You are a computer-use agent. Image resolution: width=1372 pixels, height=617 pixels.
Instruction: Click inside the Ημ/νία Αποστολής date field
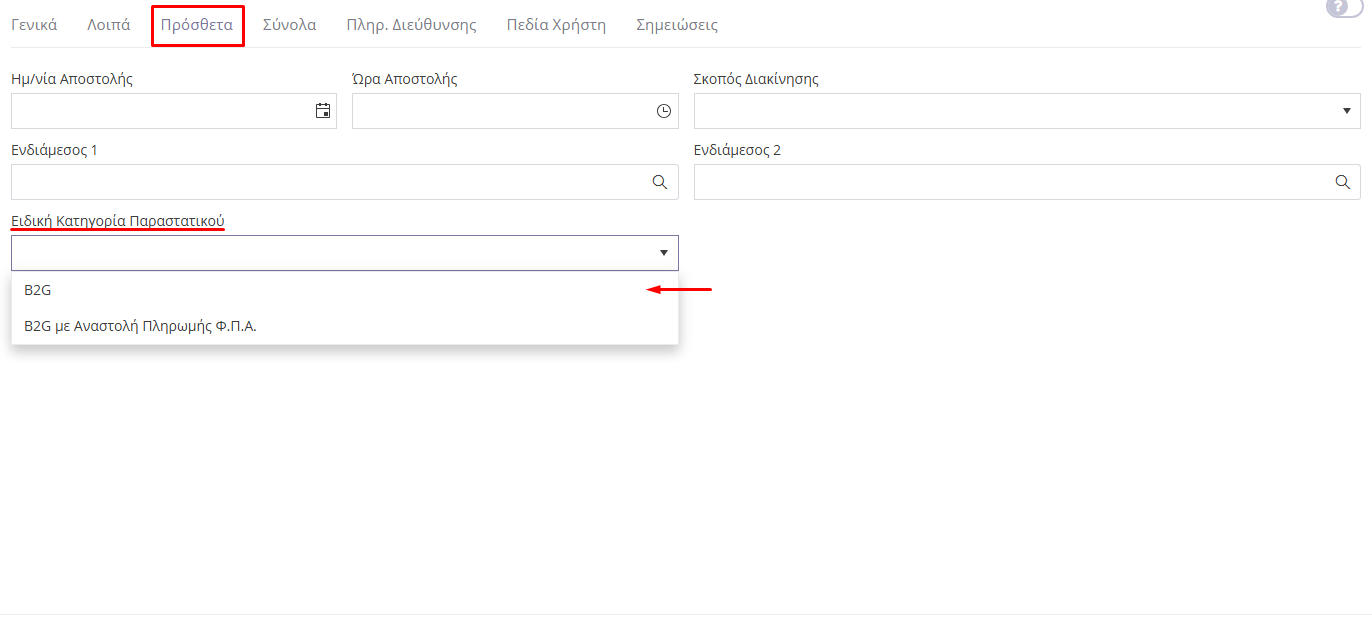(x=160, y=111)
